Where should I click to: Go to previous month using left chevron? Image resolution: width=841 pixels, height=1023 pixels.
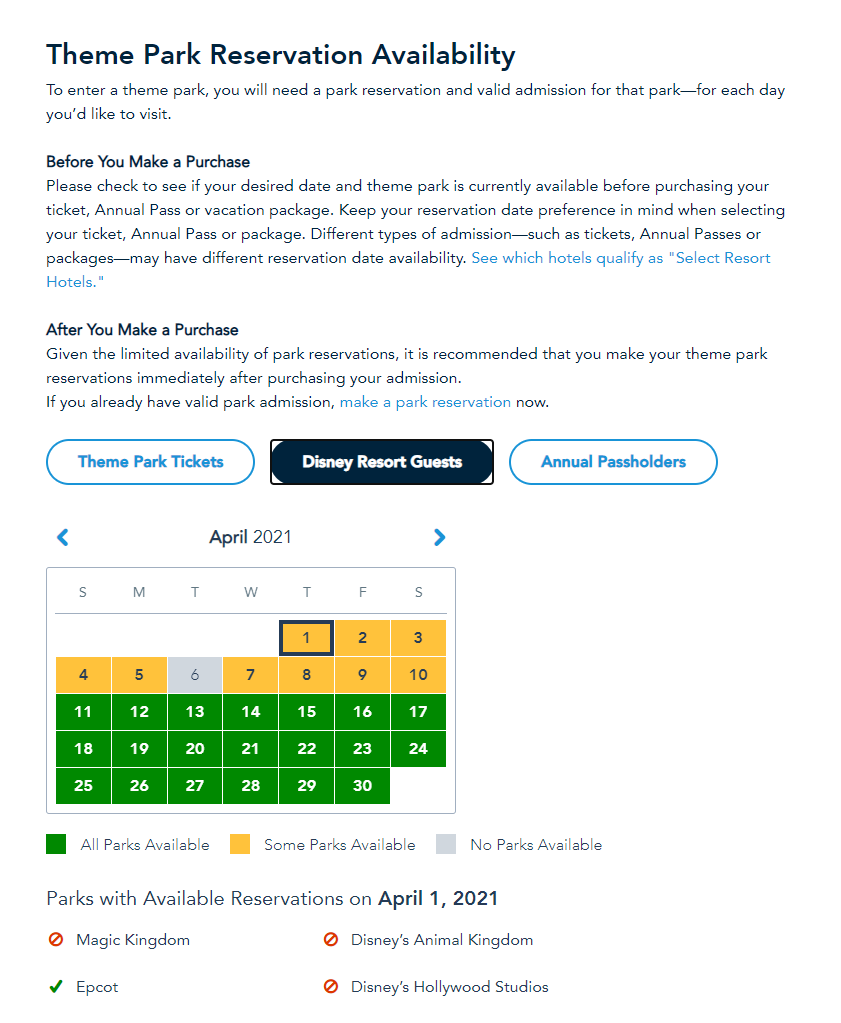click(63, 537)
